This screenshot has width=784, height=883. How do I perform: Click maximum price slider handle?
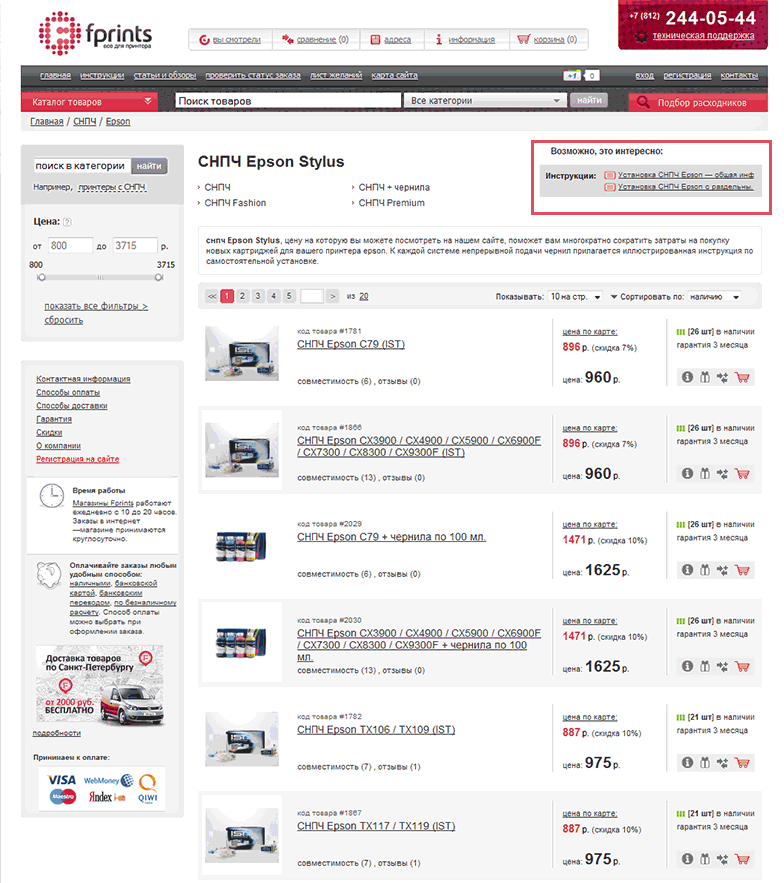tap(159, 277)
